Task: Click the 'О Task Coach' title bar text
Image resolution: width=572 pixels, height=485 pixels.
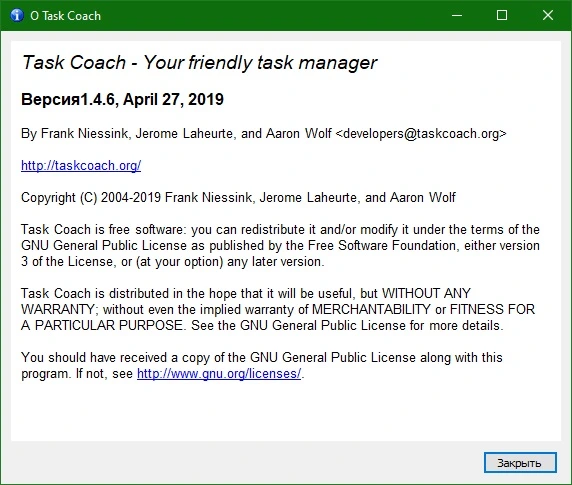Action: point(66,16)
